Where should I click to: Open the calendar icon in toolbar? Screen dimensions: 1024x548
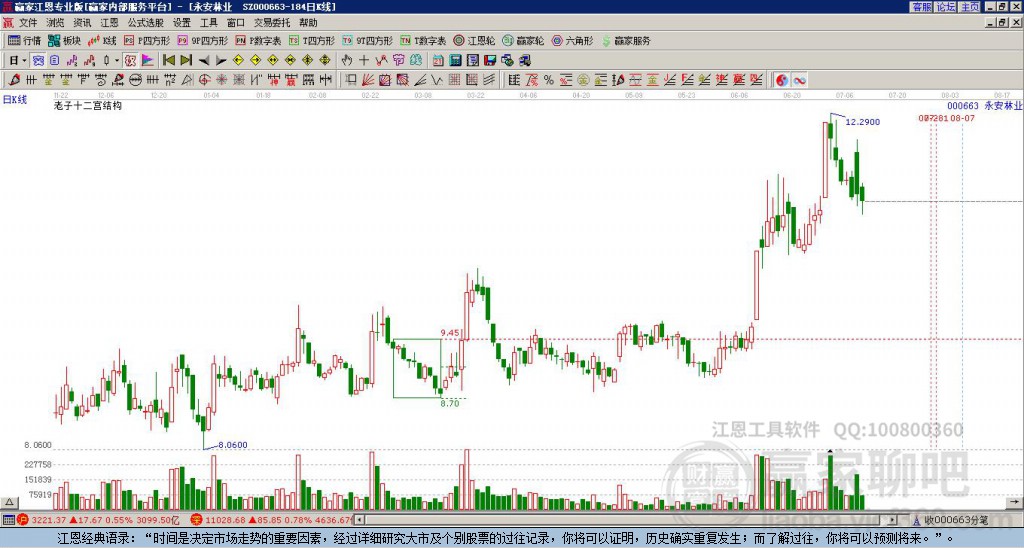click(x=438, y=61)
